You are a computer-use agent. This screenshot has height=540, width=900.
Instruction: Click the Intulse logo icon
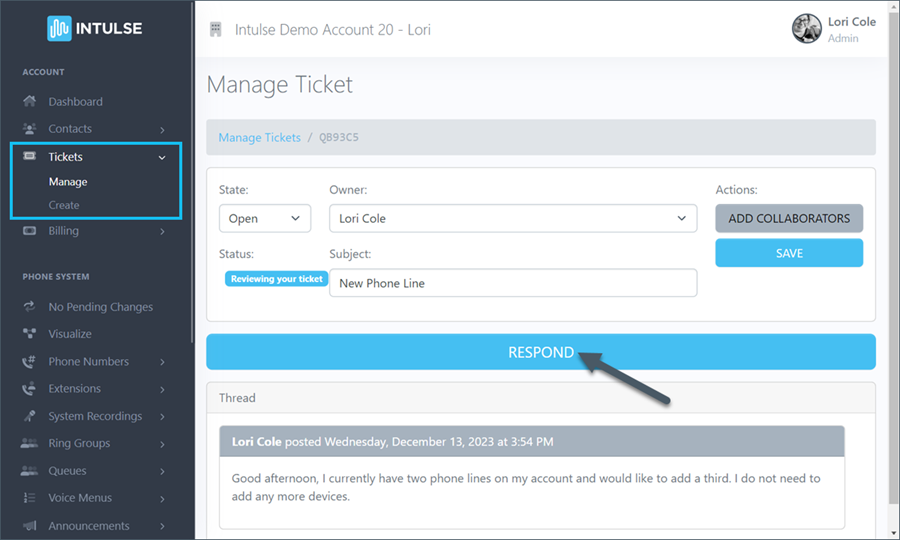[x=59, y=28]
